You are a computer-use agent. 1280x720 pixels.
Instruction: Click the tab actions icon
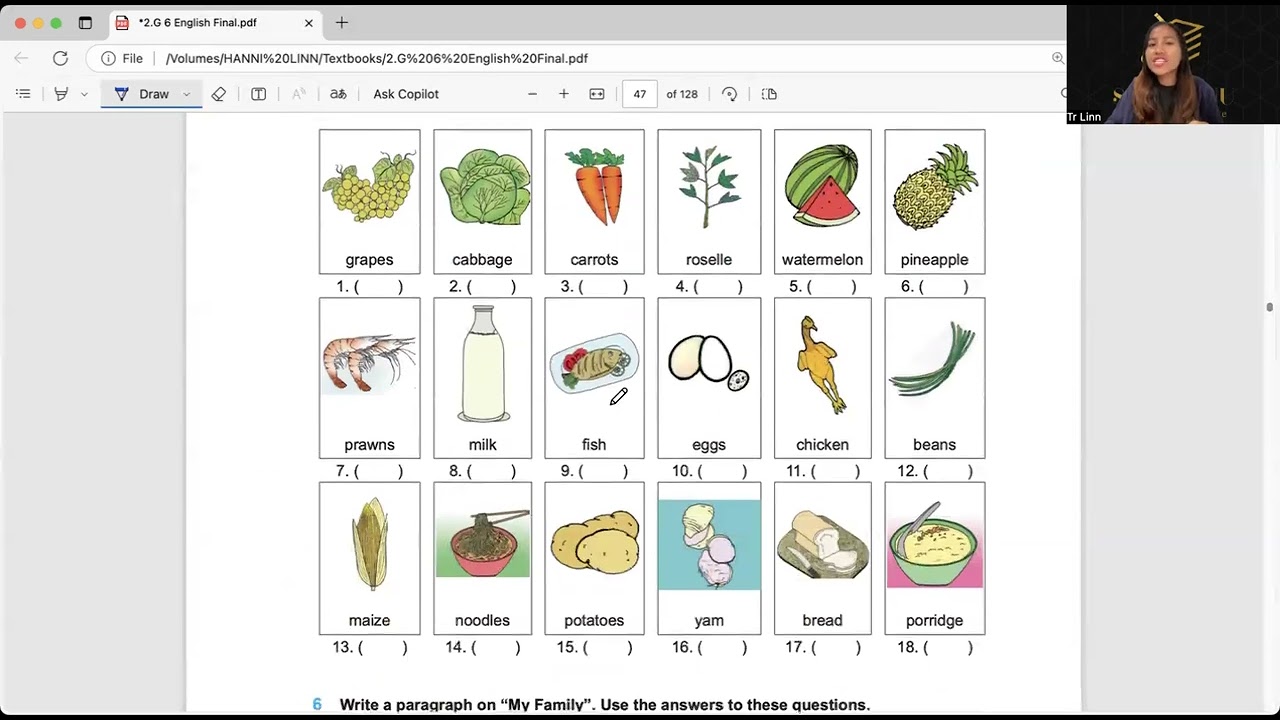tap(85, 23)
